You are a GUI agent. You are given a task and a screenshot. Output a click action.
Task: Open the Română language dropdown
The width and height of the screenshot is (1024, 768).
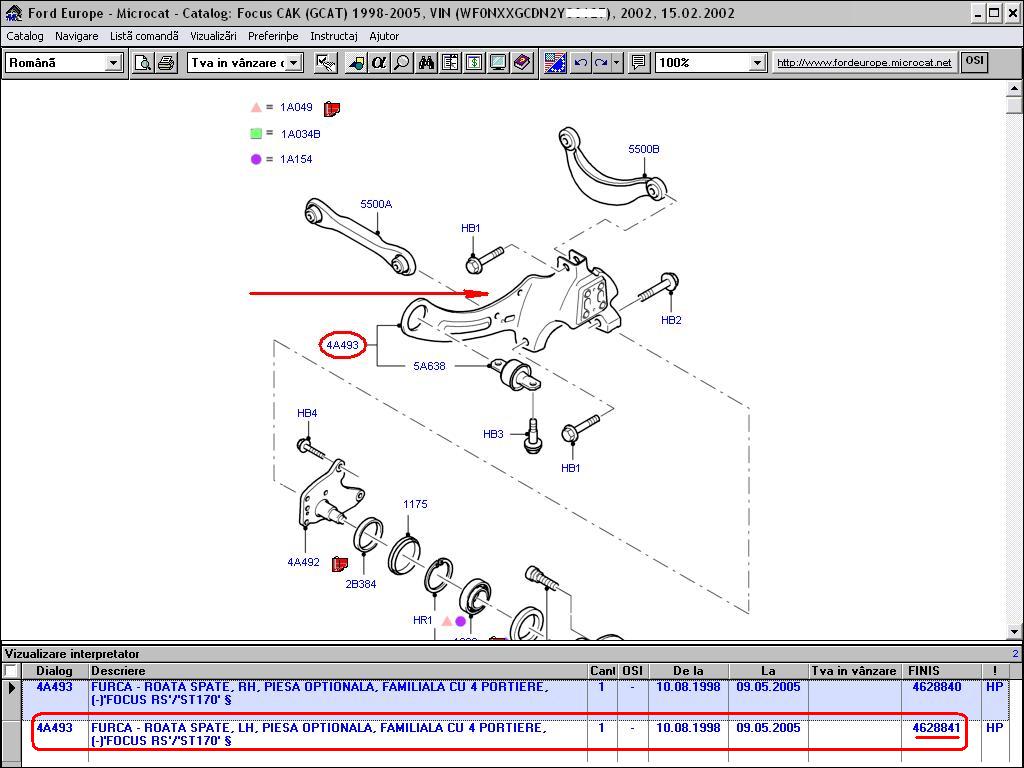[x=113, y=63]
